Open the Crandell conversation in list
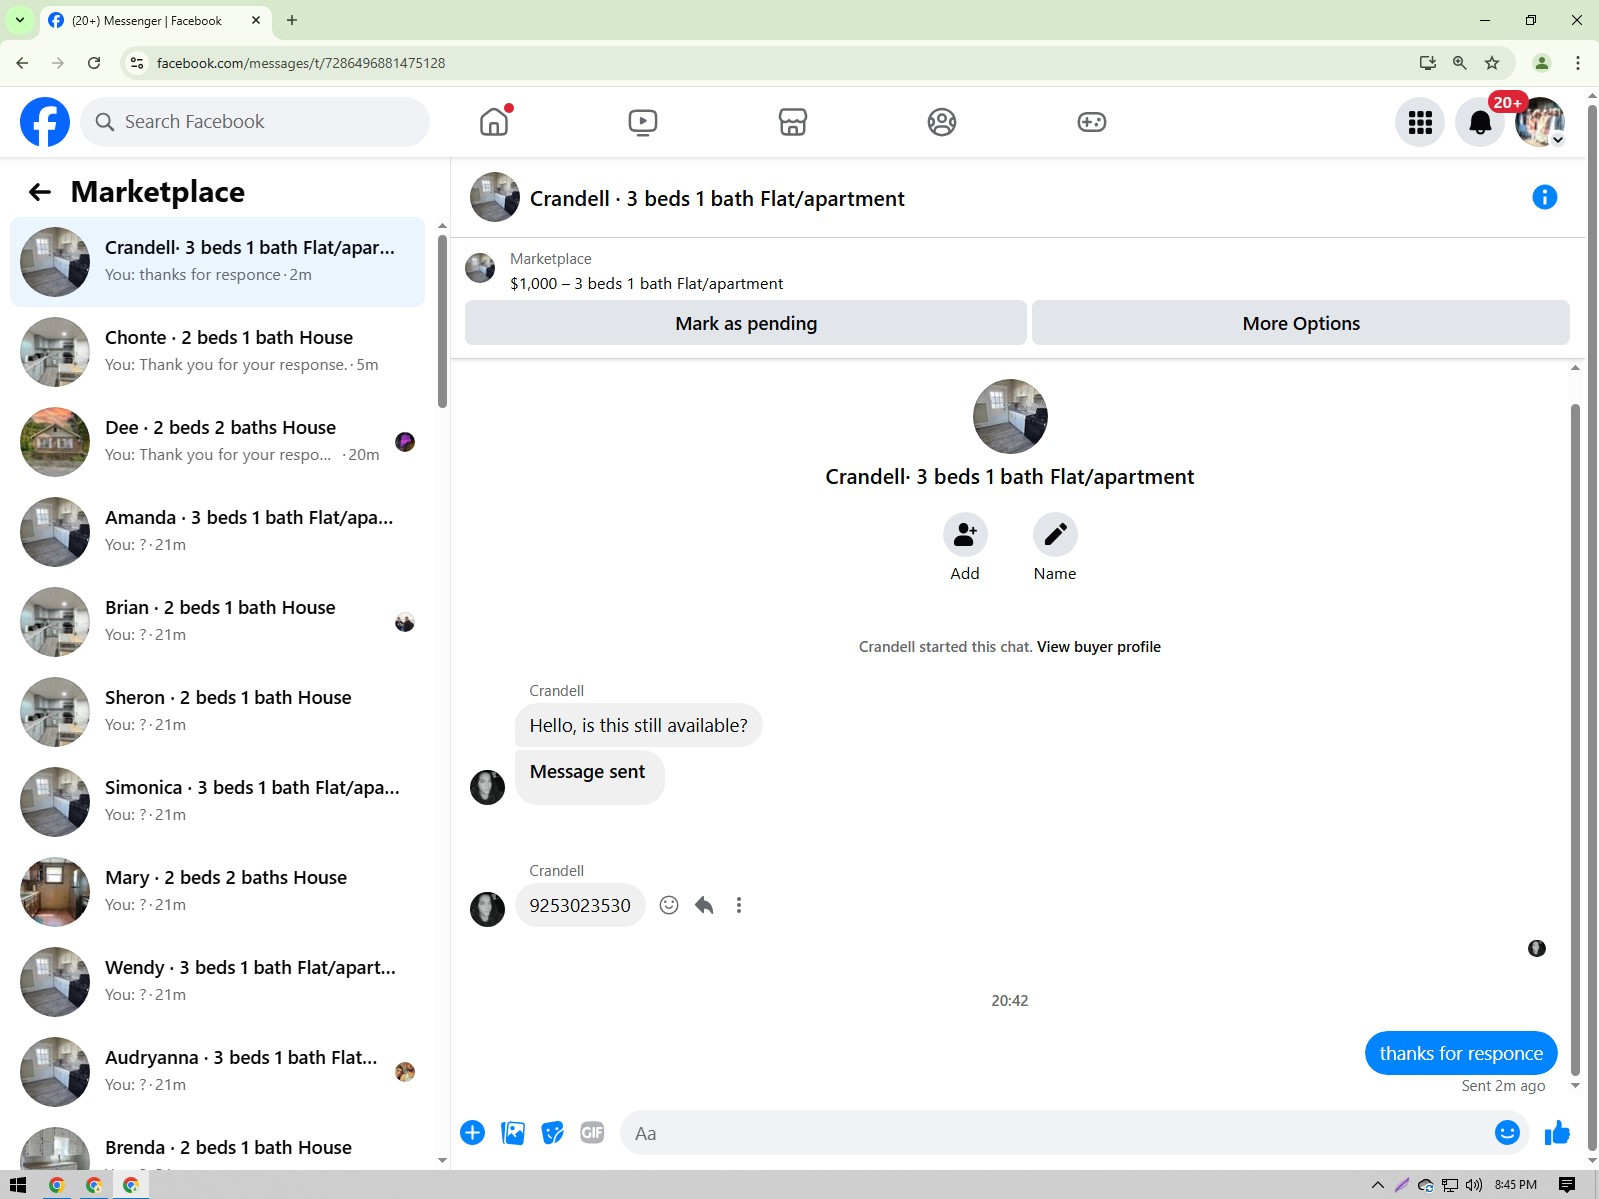 (x=217, y=262)
